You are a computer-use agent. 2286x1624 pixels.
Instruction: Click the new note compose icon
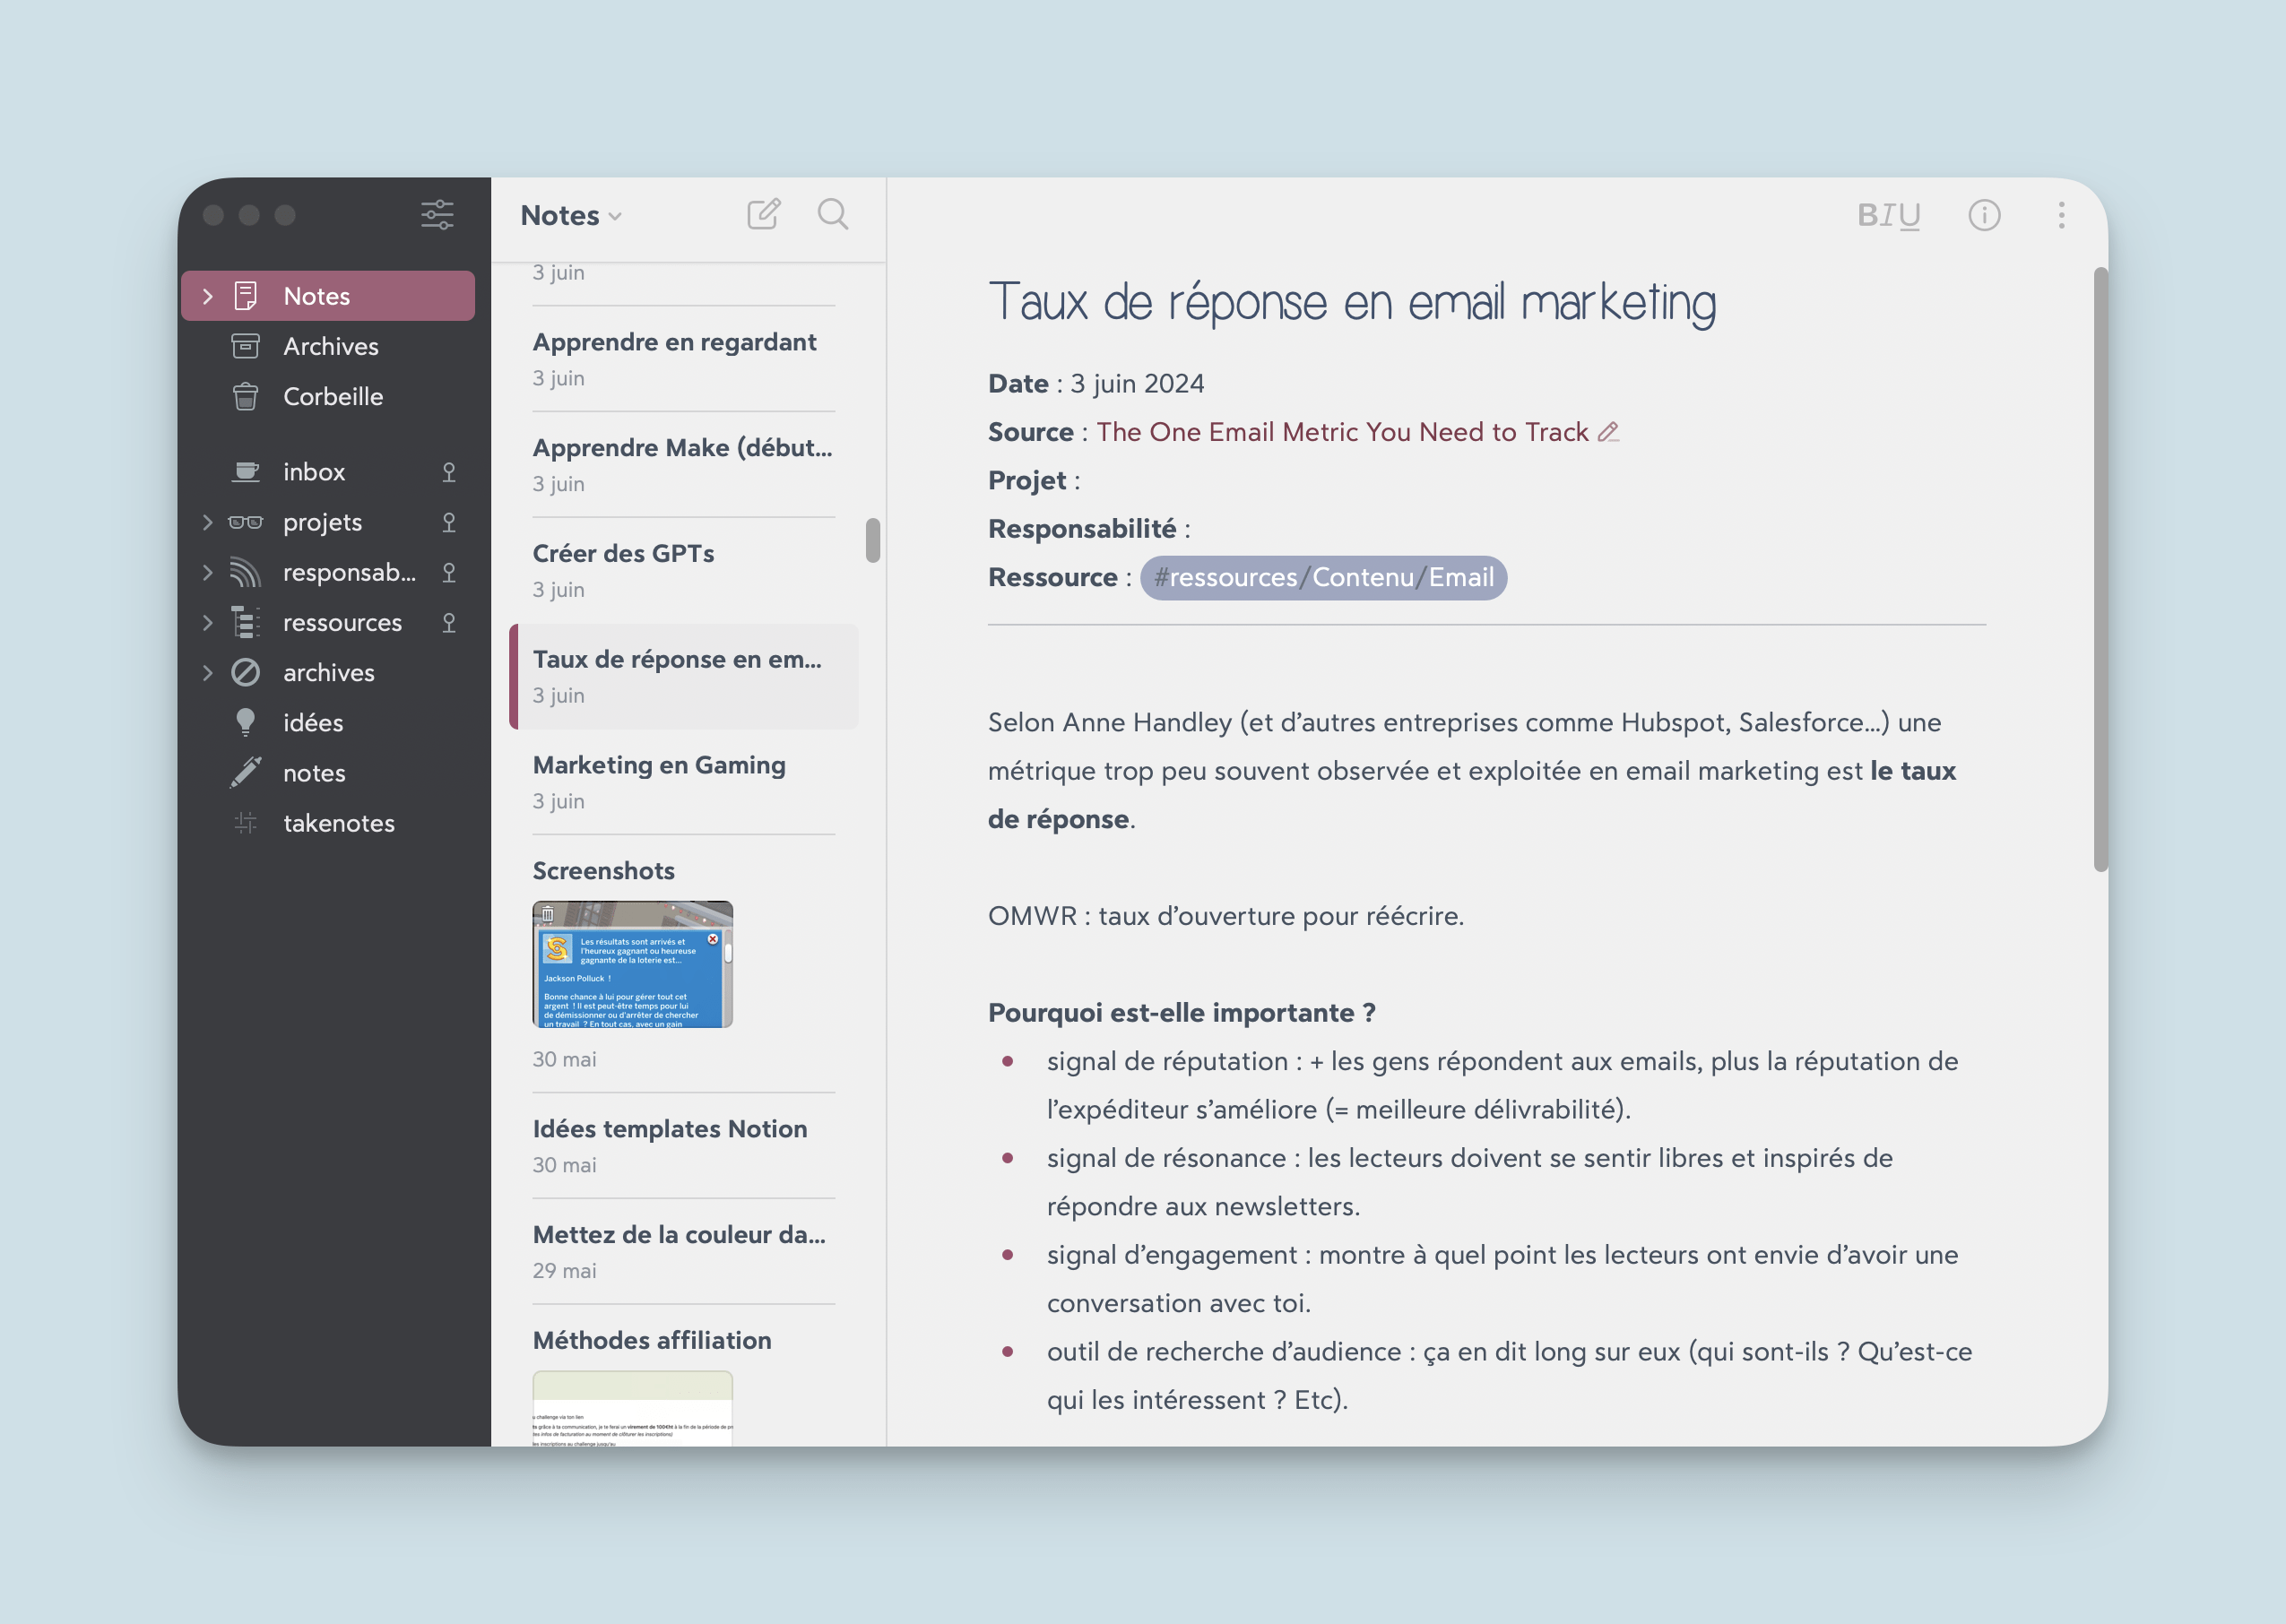765,212
